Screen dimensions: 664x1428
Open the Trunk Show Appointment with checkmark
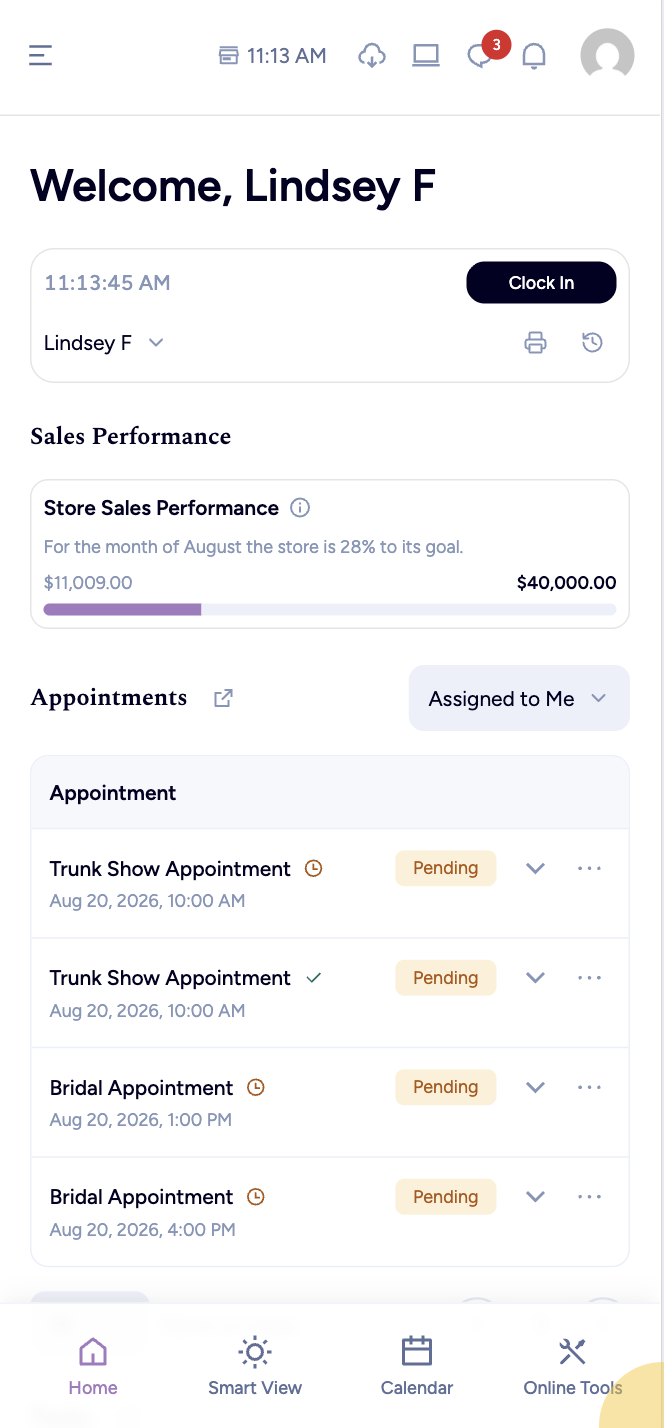point(170,978)
